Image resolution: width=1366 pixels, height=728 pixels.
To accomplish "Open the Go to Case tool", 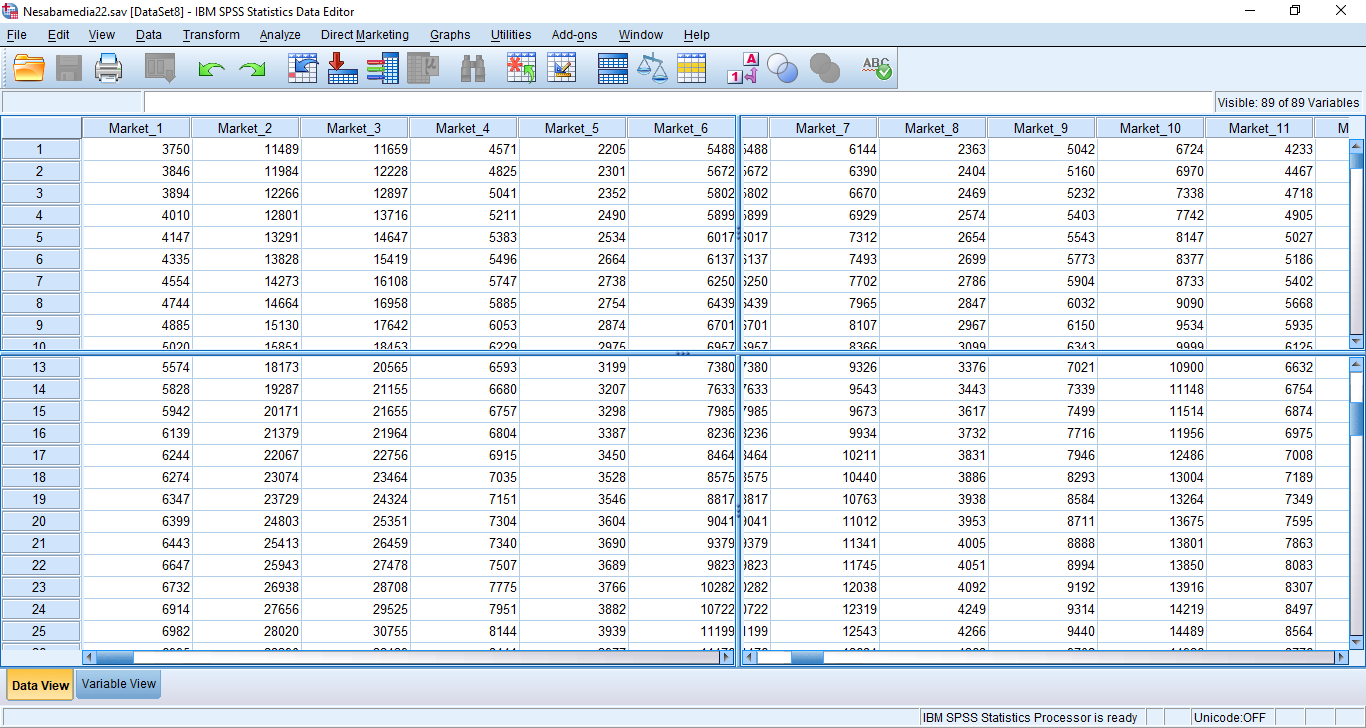I will 302,68.
